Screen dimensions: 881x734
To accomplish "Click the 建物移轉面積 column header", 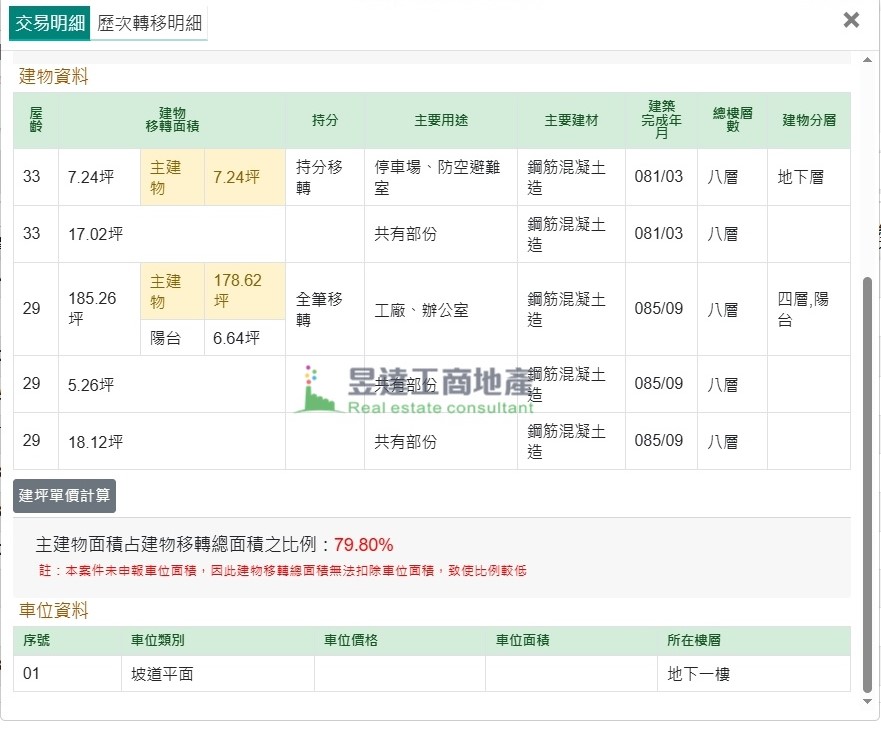I will pos(172,120).
